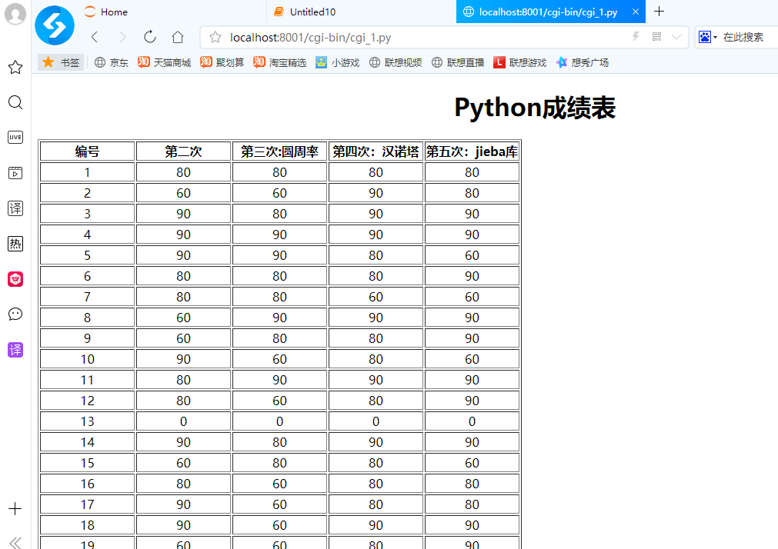Screen dimensions: 778x549
Task: Click 汉诺塔 score in row 7
Action: (376, 297)
